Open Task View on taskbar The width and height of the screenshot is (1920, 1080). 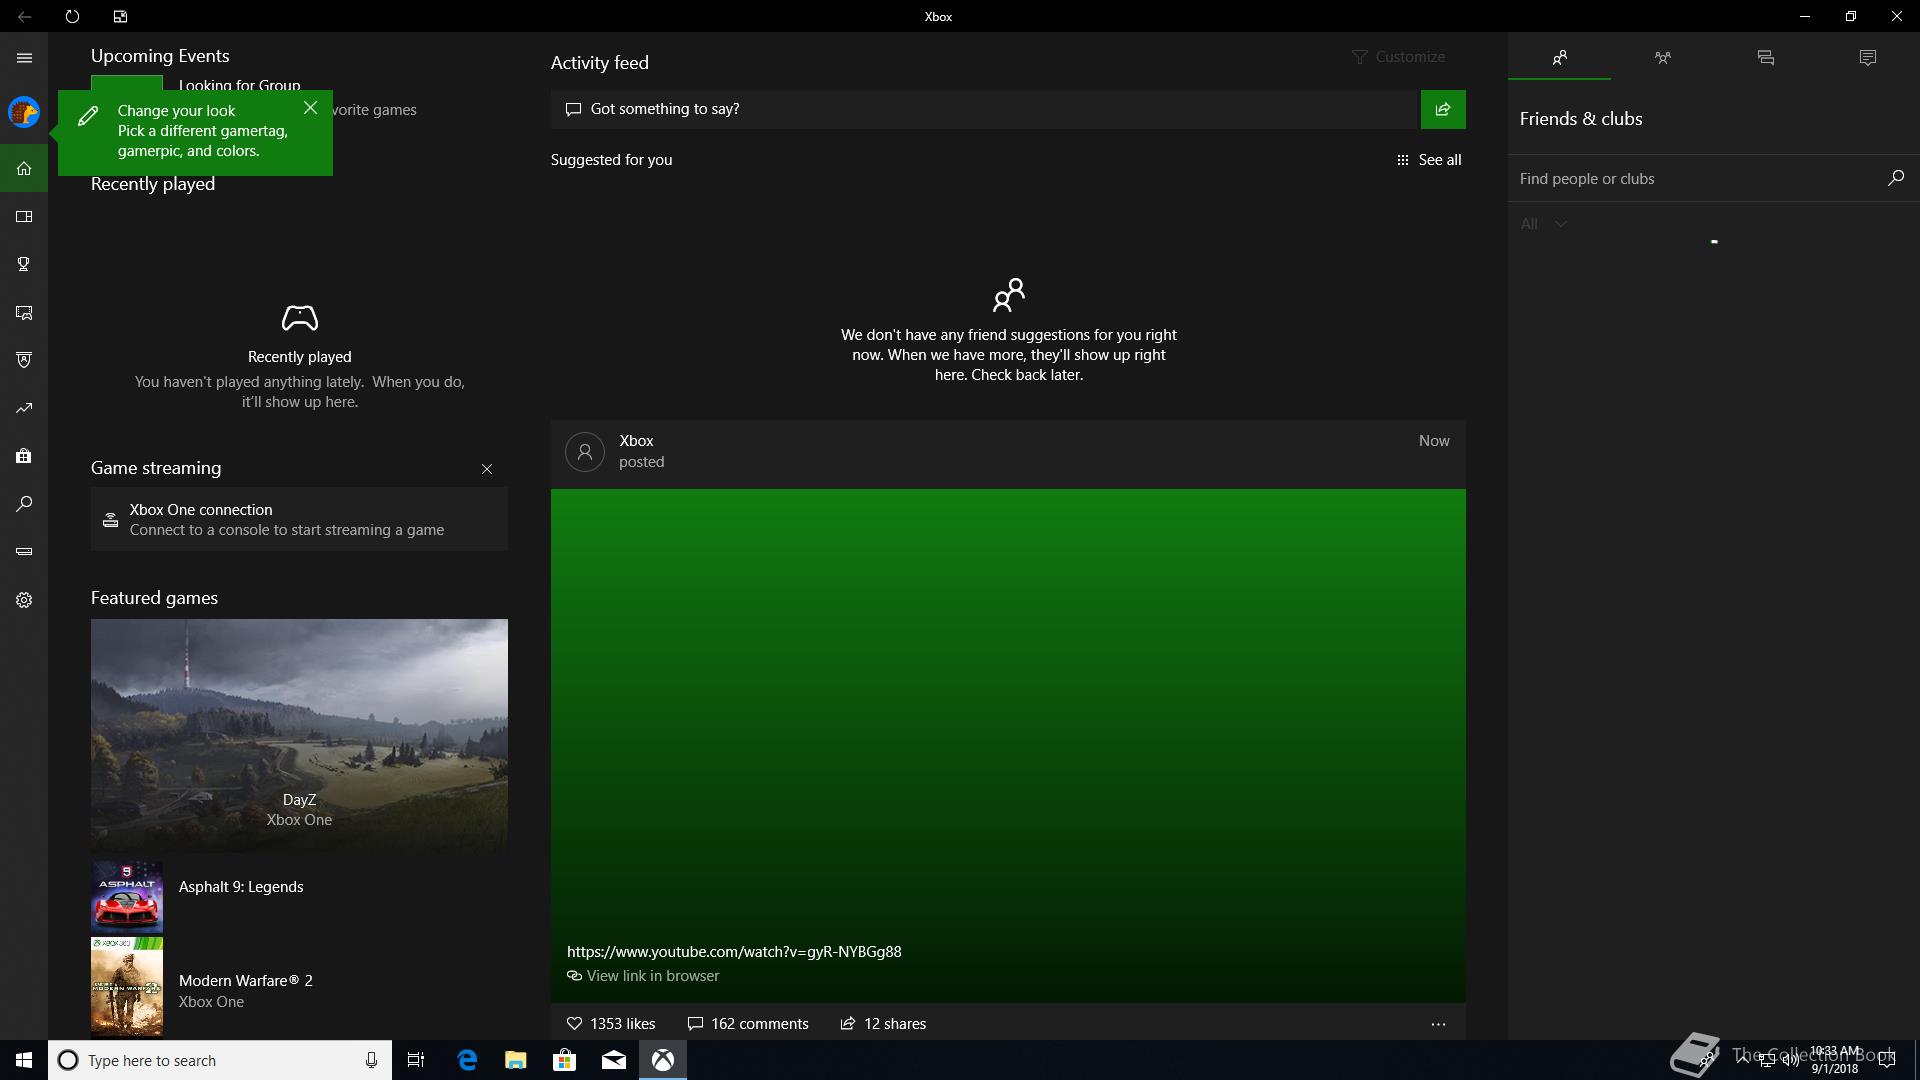(x=416, y=1060)
